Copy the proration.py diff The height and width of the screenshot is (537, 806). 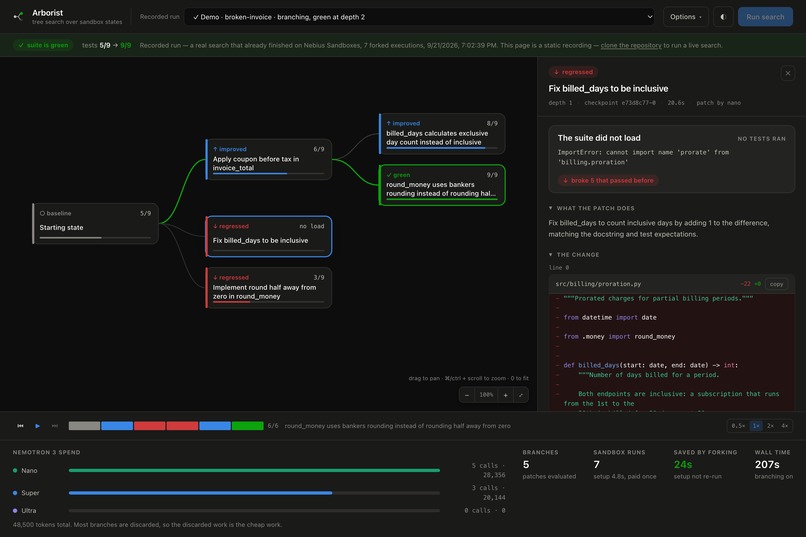tap(776, 284)
